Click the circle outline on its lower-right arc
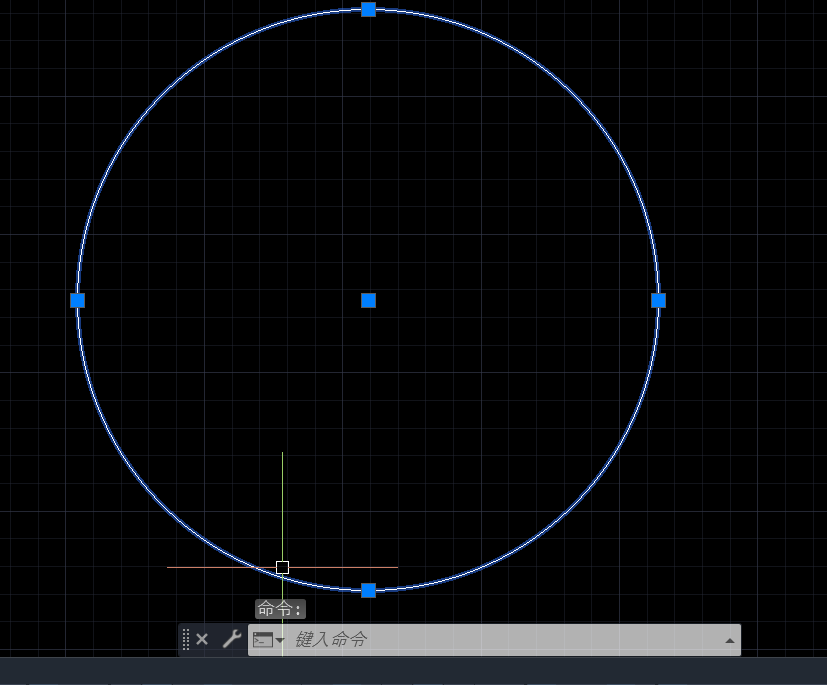827x685 pixels. click(x=573, y=505)
